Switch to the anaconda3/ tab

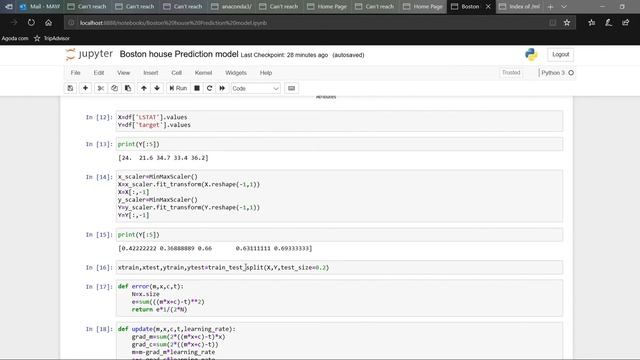point(232,7)
